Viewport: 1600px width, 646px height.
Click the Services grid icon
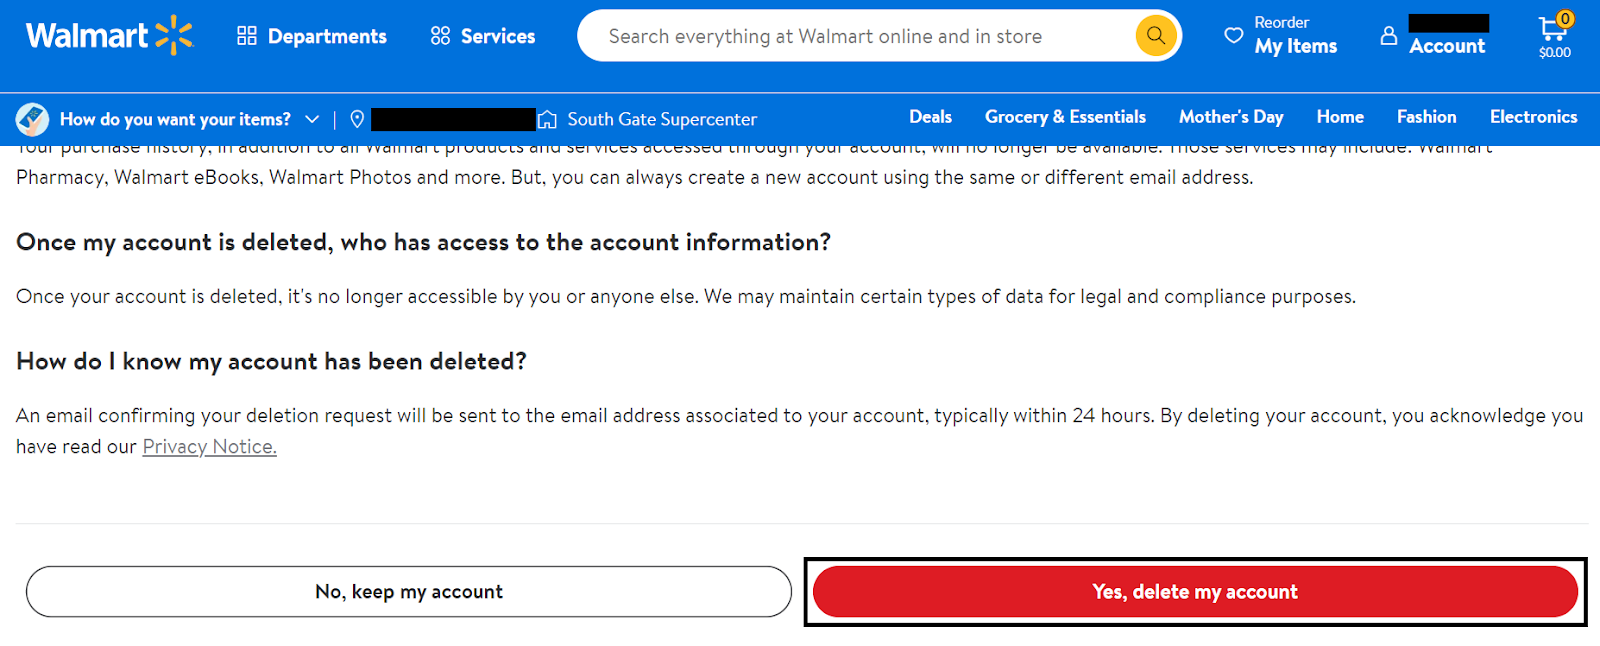click(439, 36)
